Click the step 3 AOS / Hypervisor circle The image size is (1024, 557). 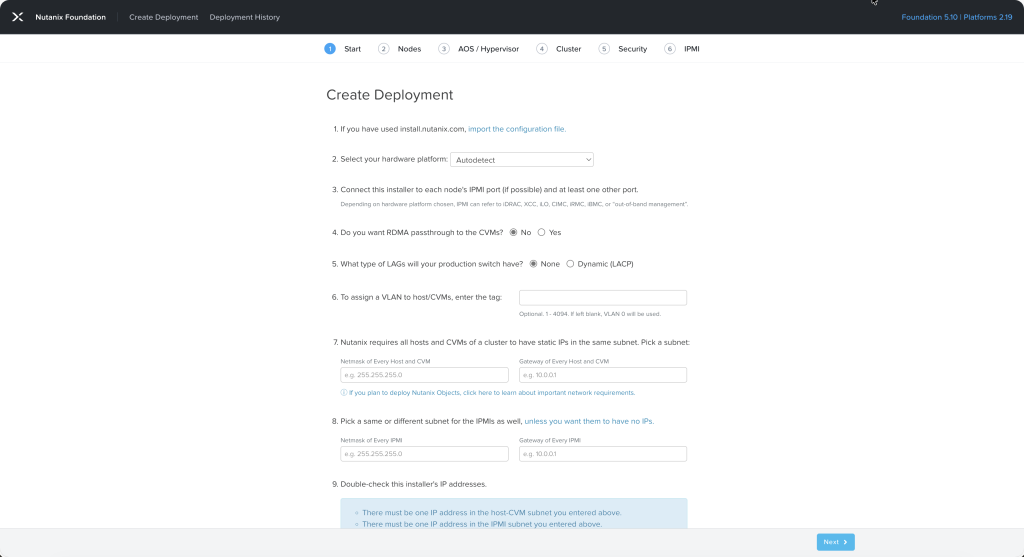[444, 49]
